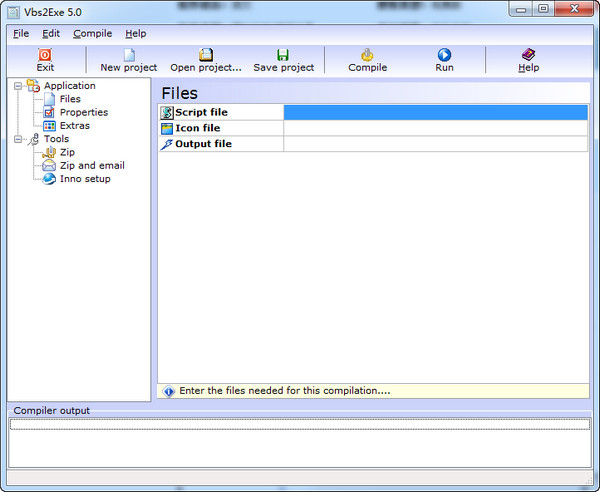Click the Output file label

tap(203, 144)
